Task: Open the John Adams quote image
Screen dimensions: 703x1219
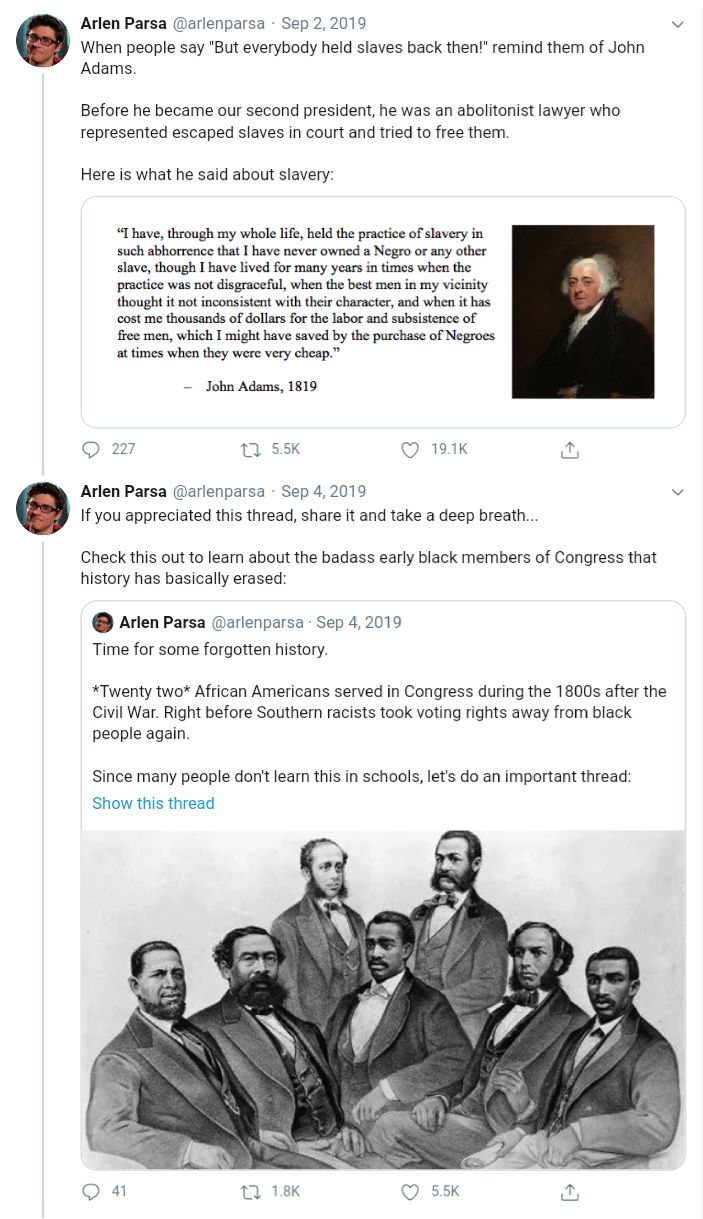Action: [x=383, y=312]
